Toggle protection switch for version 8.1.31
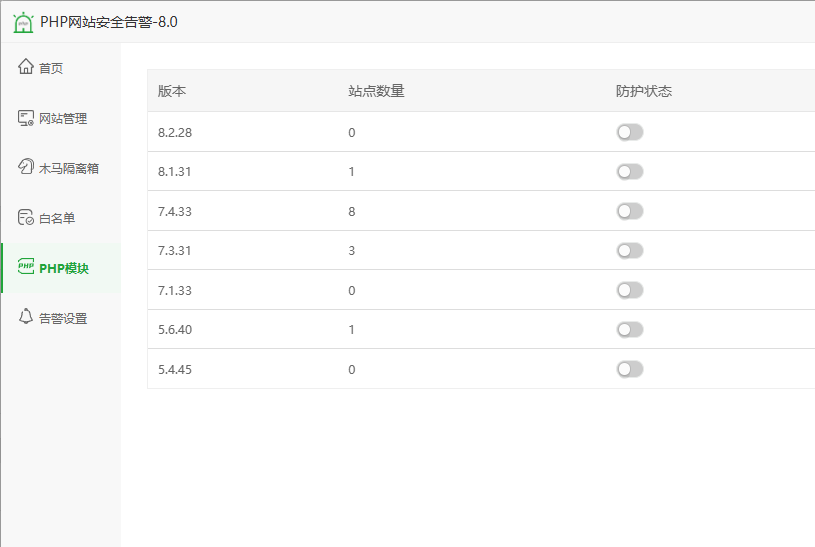 coord(629,172)
